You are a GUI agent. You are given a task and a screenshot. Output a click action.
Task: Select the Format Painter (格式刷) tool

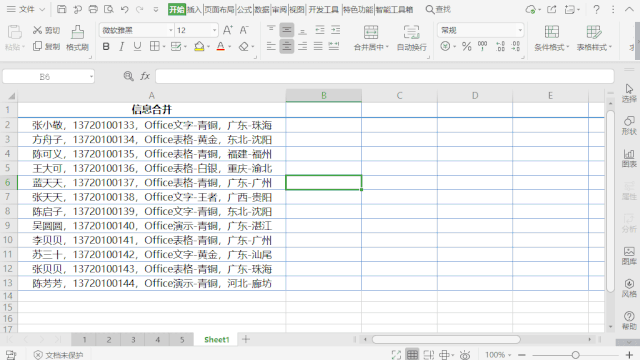tap(78, 38)
